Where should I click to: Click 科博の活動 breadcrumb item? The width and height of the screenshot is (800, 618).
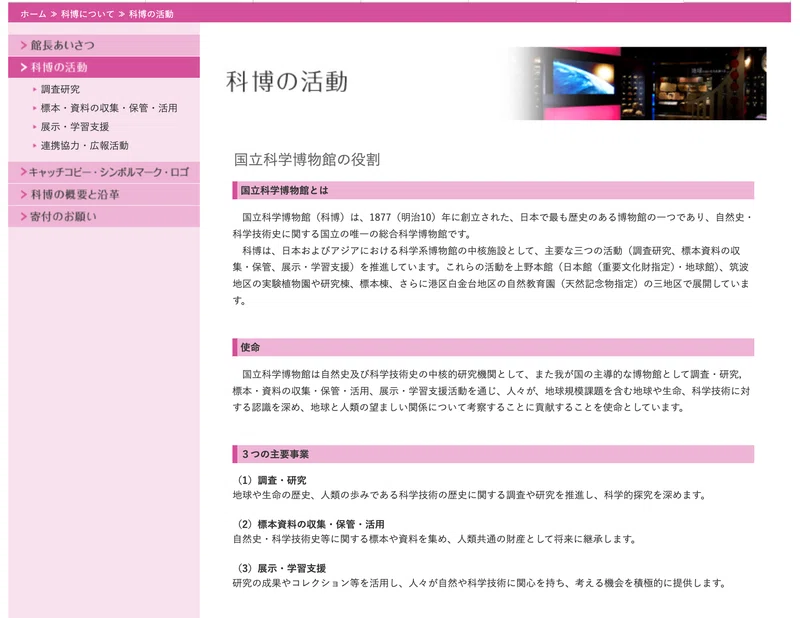coord(151,14)
